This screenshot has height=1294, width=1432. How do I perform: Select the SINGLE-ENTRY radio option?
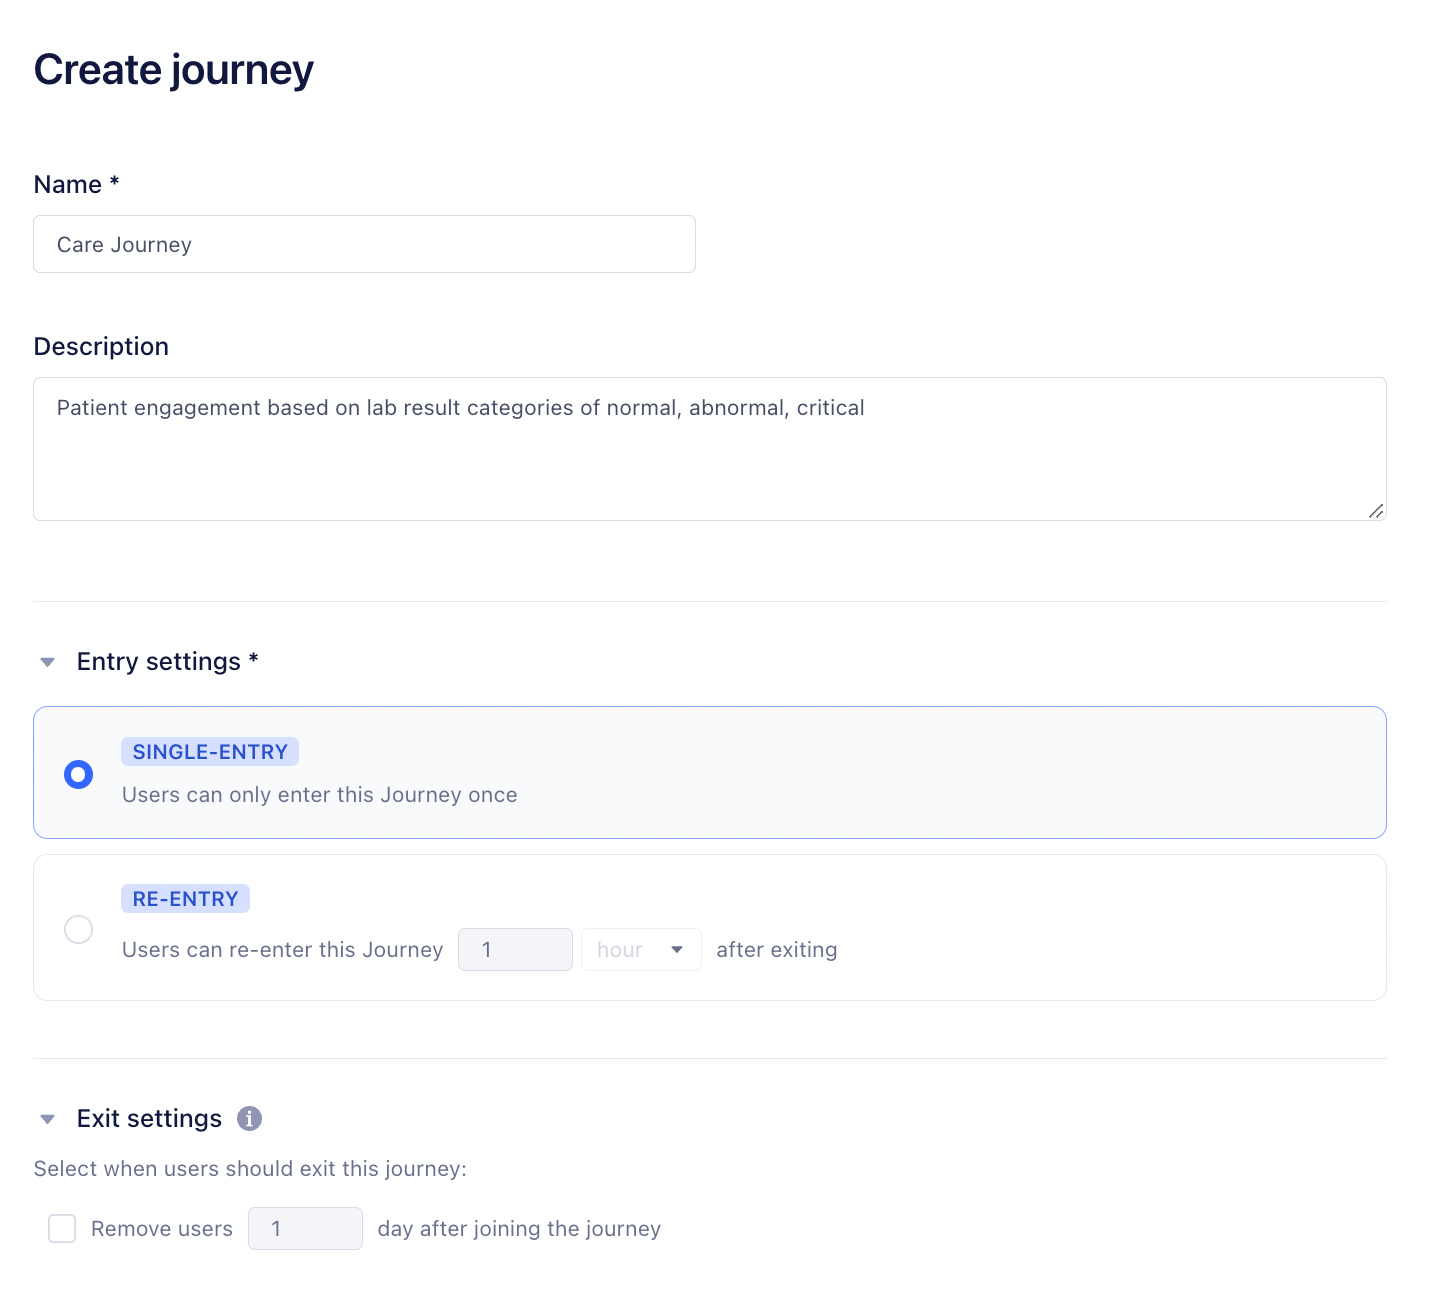point(79,773)
